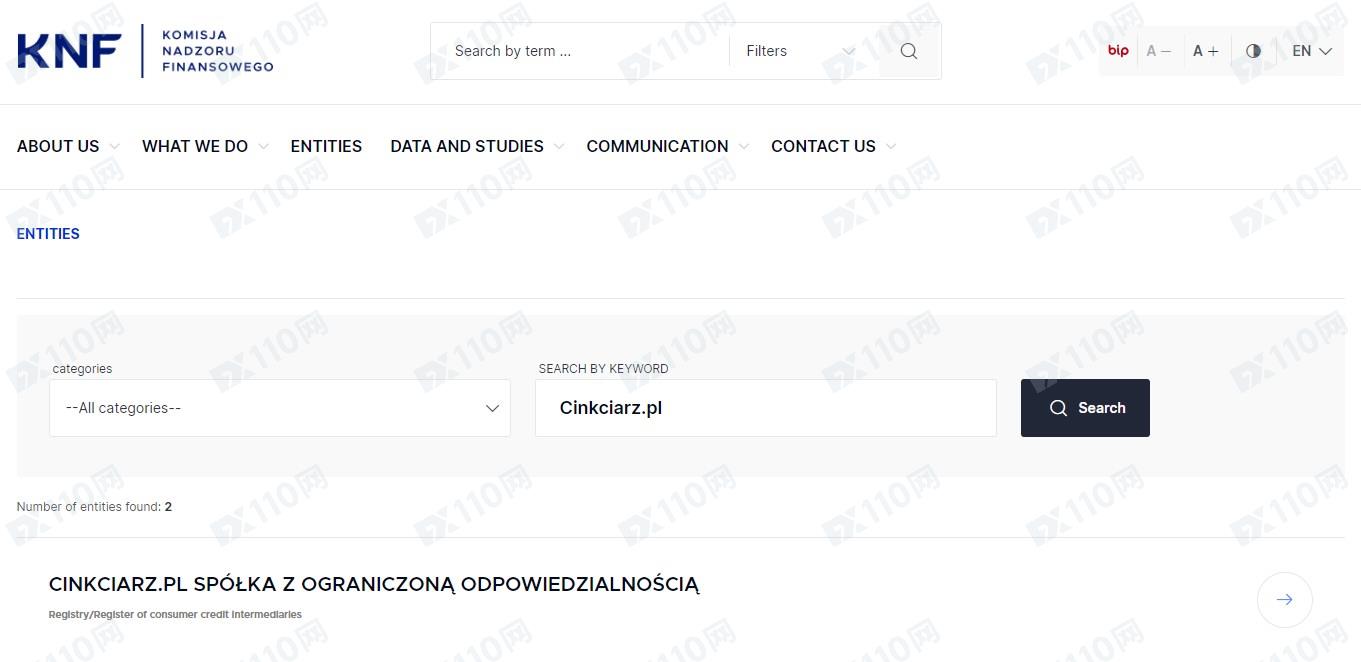
Task: Focus the Search by keyword field
Action: pos(765,408)
